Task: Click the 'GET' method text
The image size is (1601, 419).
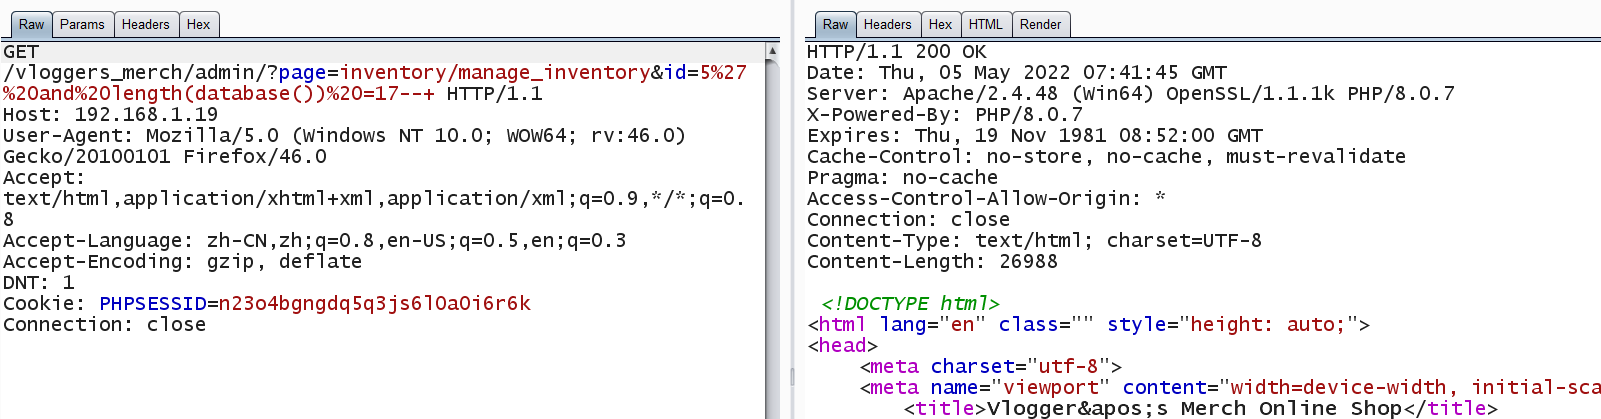Action: coord(21,52)
